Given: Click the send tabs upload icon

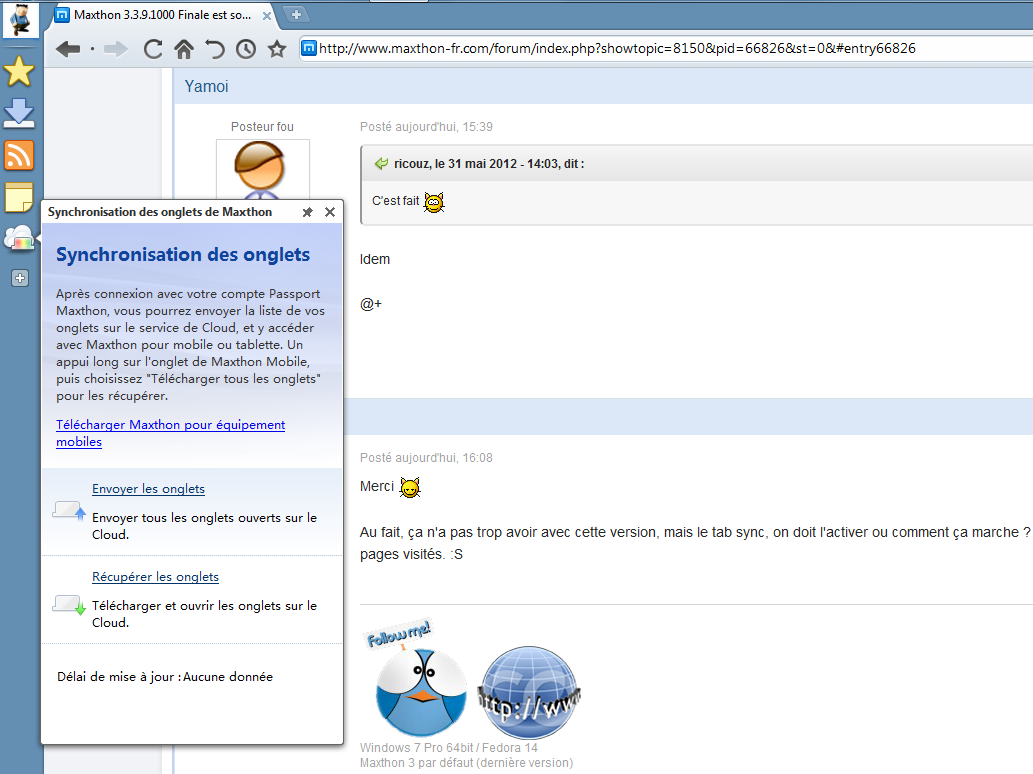Looking at the screenshot, I should coord(69,511).
